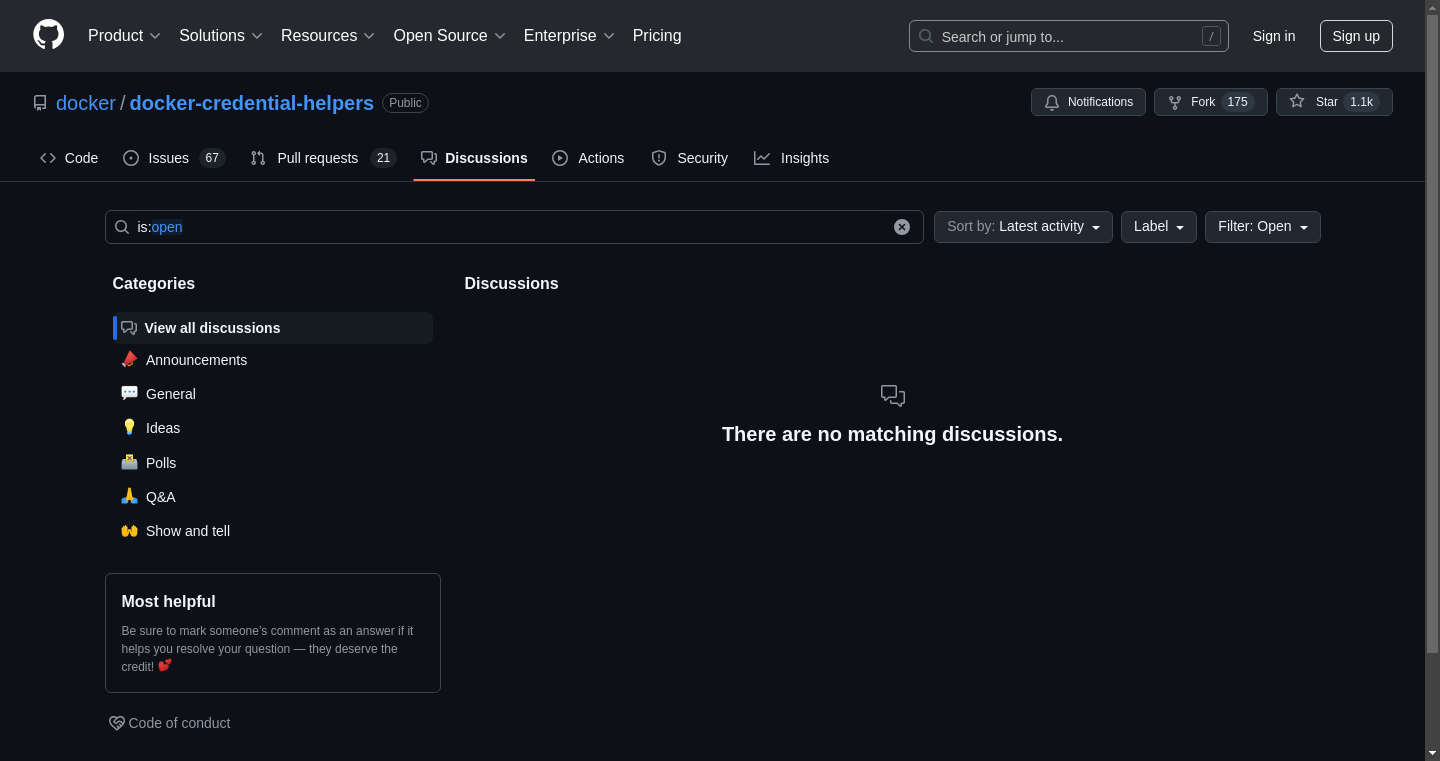Click the 1.1k star count badge
This screenshot has width=1440, height=761.
1361,102
